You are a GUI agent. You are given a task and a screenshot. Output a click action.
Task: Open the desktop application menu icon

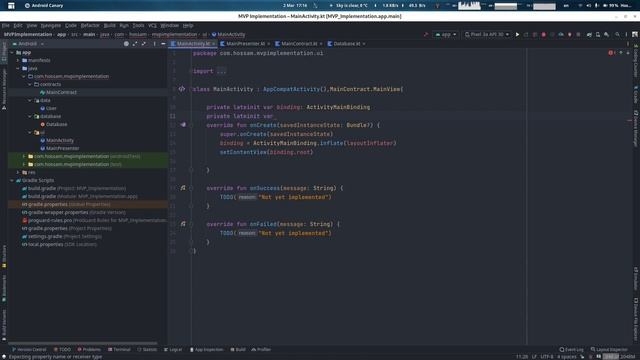(11, 6)
